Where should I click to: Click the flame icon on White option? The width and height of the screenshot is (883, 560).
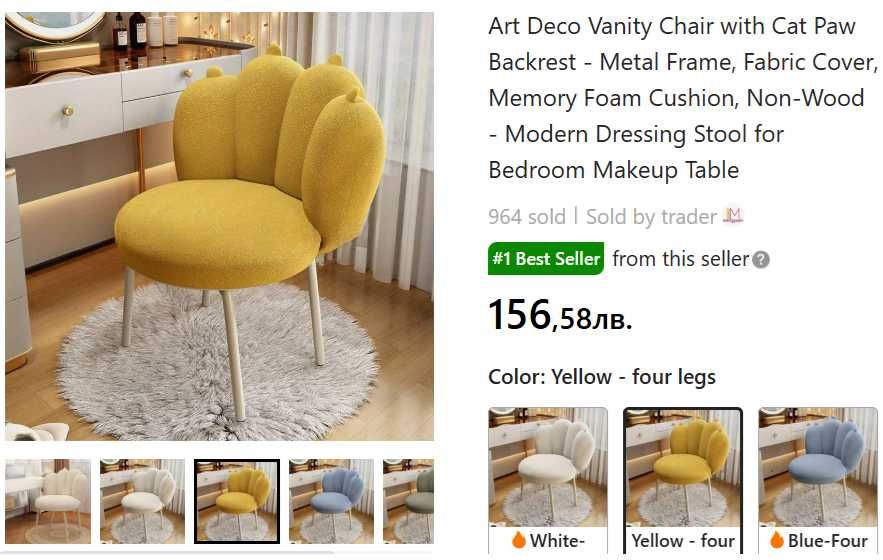click(x=519, y=540)
